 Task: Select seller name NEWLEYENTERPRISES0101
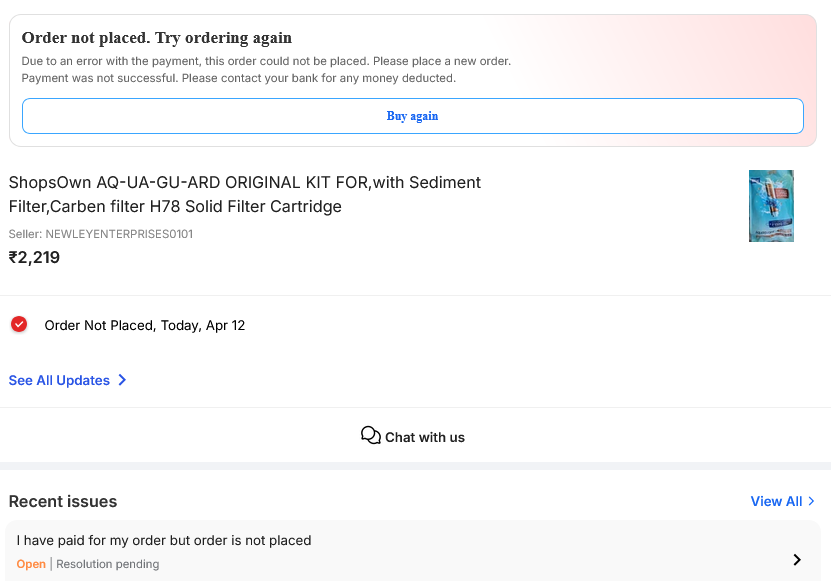(119, 234)
